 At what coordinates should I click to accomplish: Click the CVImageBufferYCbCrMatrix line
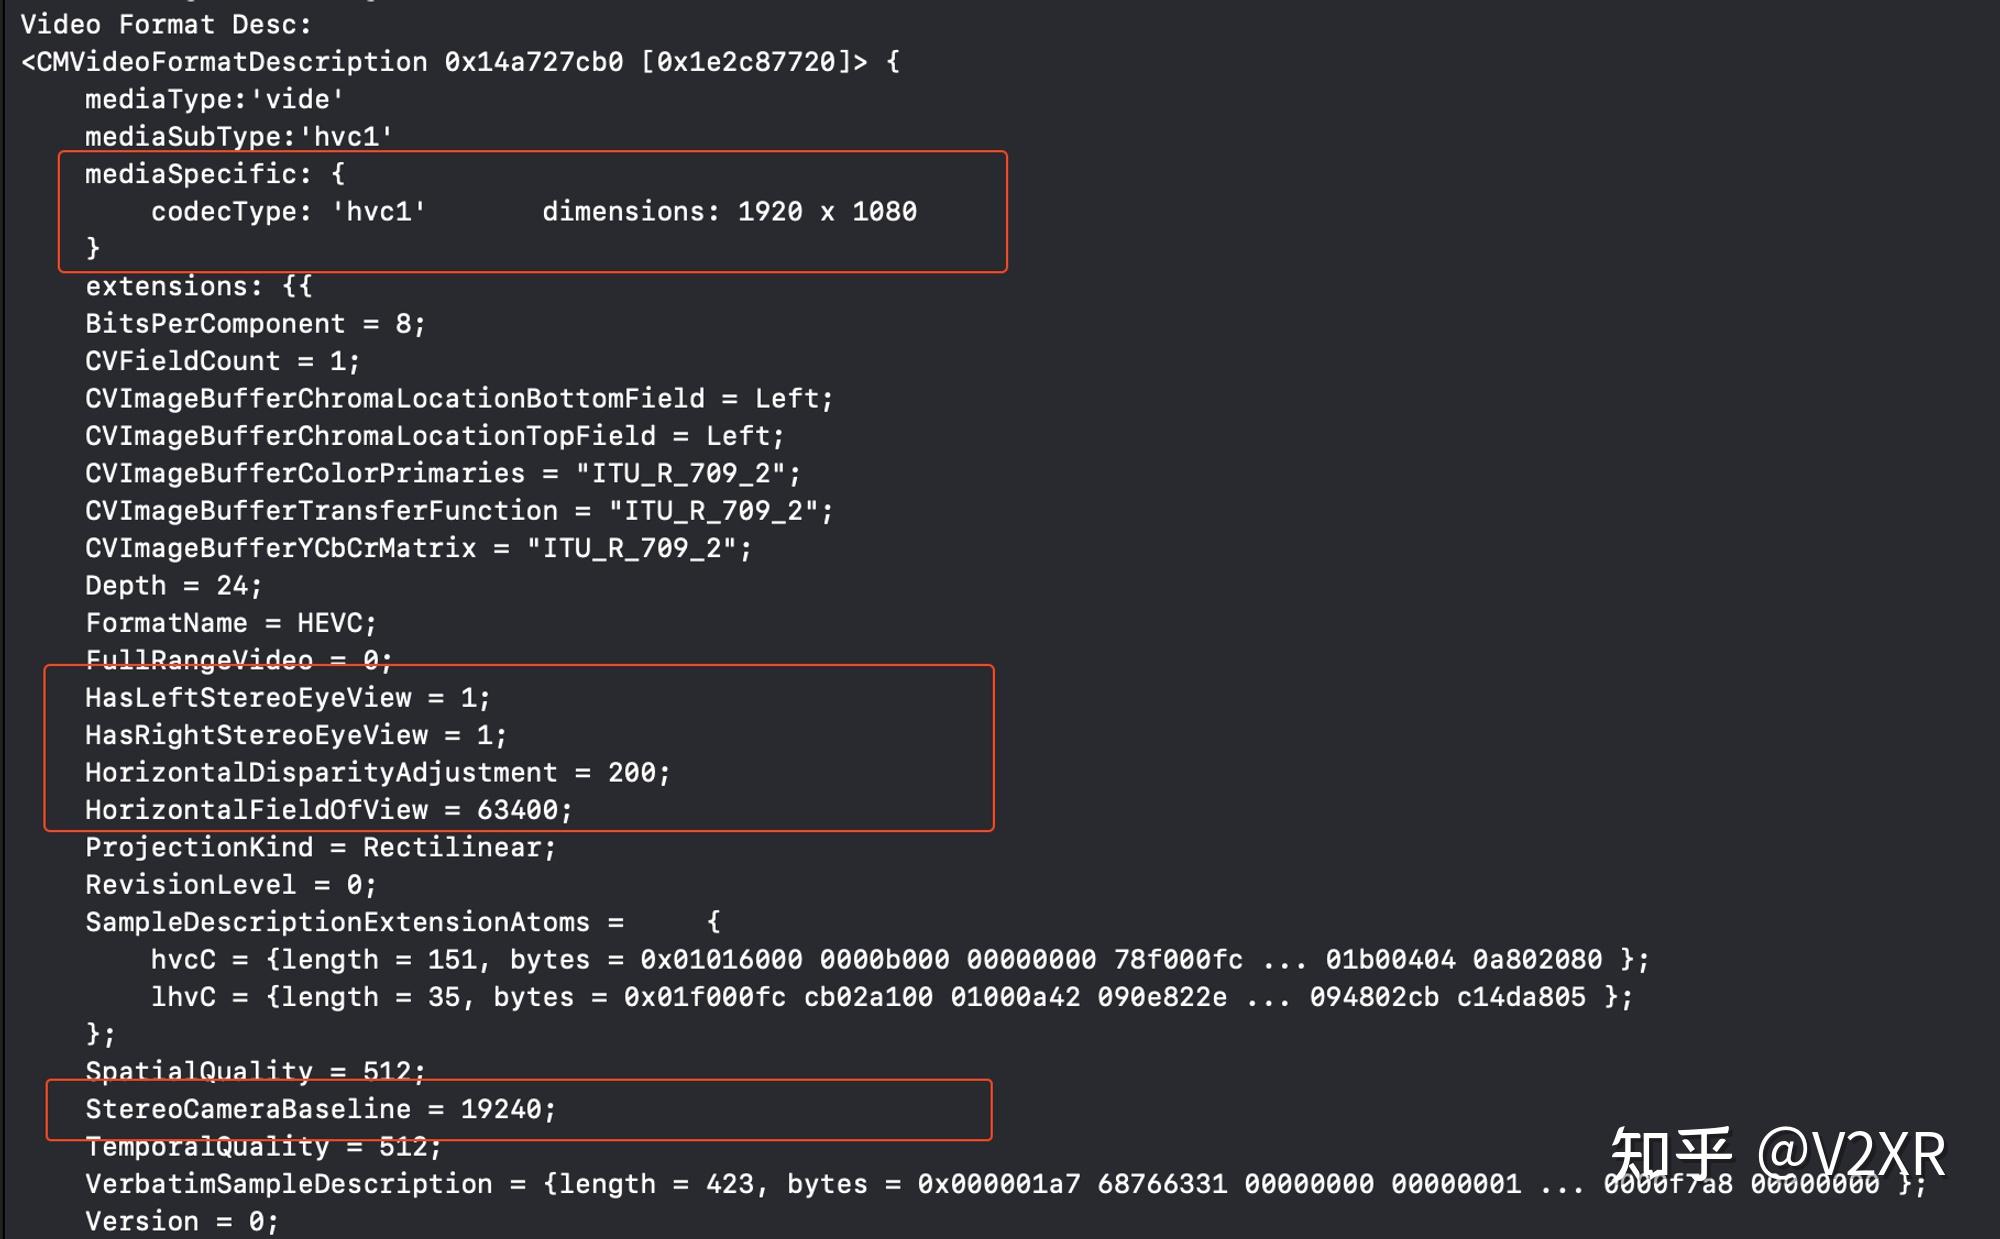click(x=418, y=548)
